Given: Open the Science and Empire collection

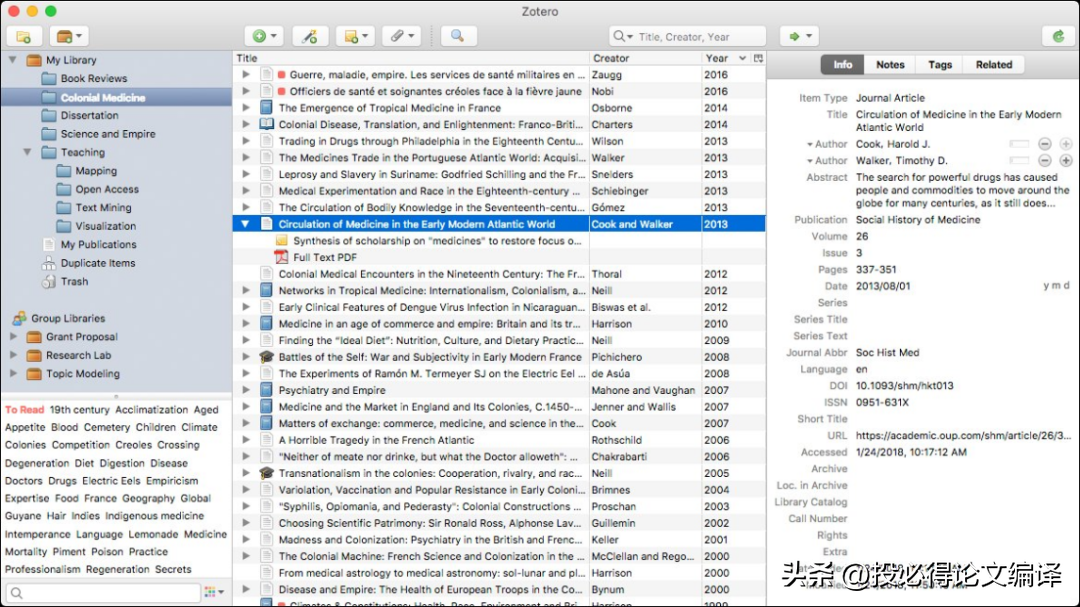Looking at the screenshot, I should coord(108,134).
